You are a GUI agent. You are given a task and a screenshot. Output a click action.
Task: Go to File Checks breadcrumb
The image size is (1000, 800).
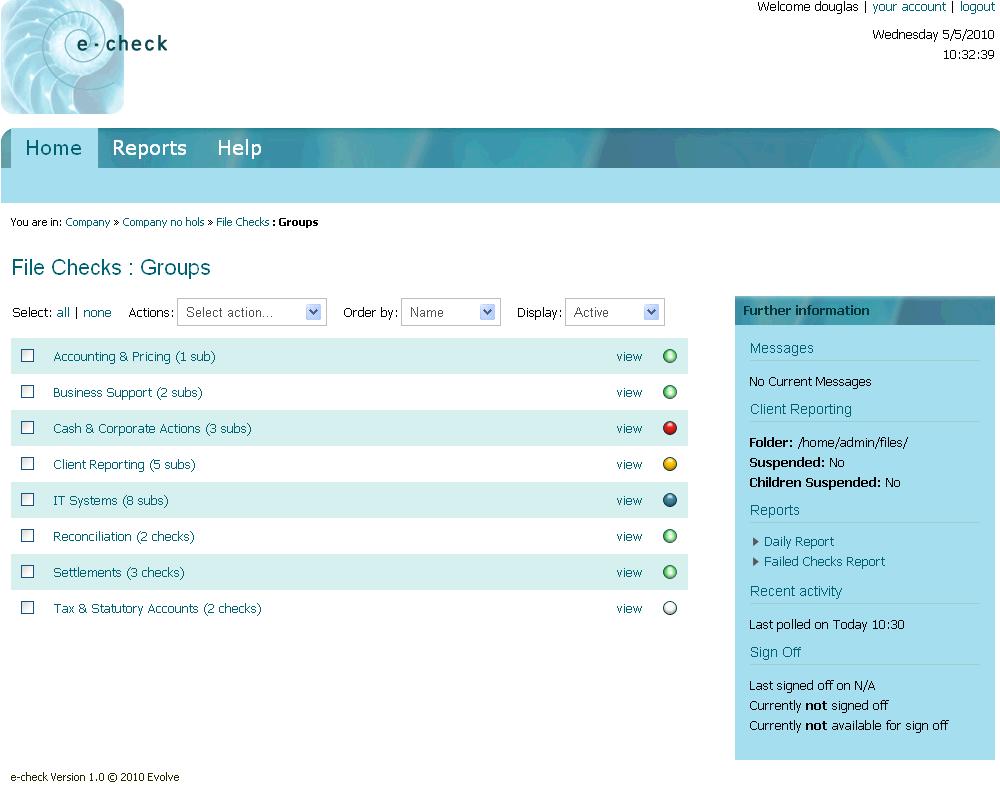pos(242,222)
